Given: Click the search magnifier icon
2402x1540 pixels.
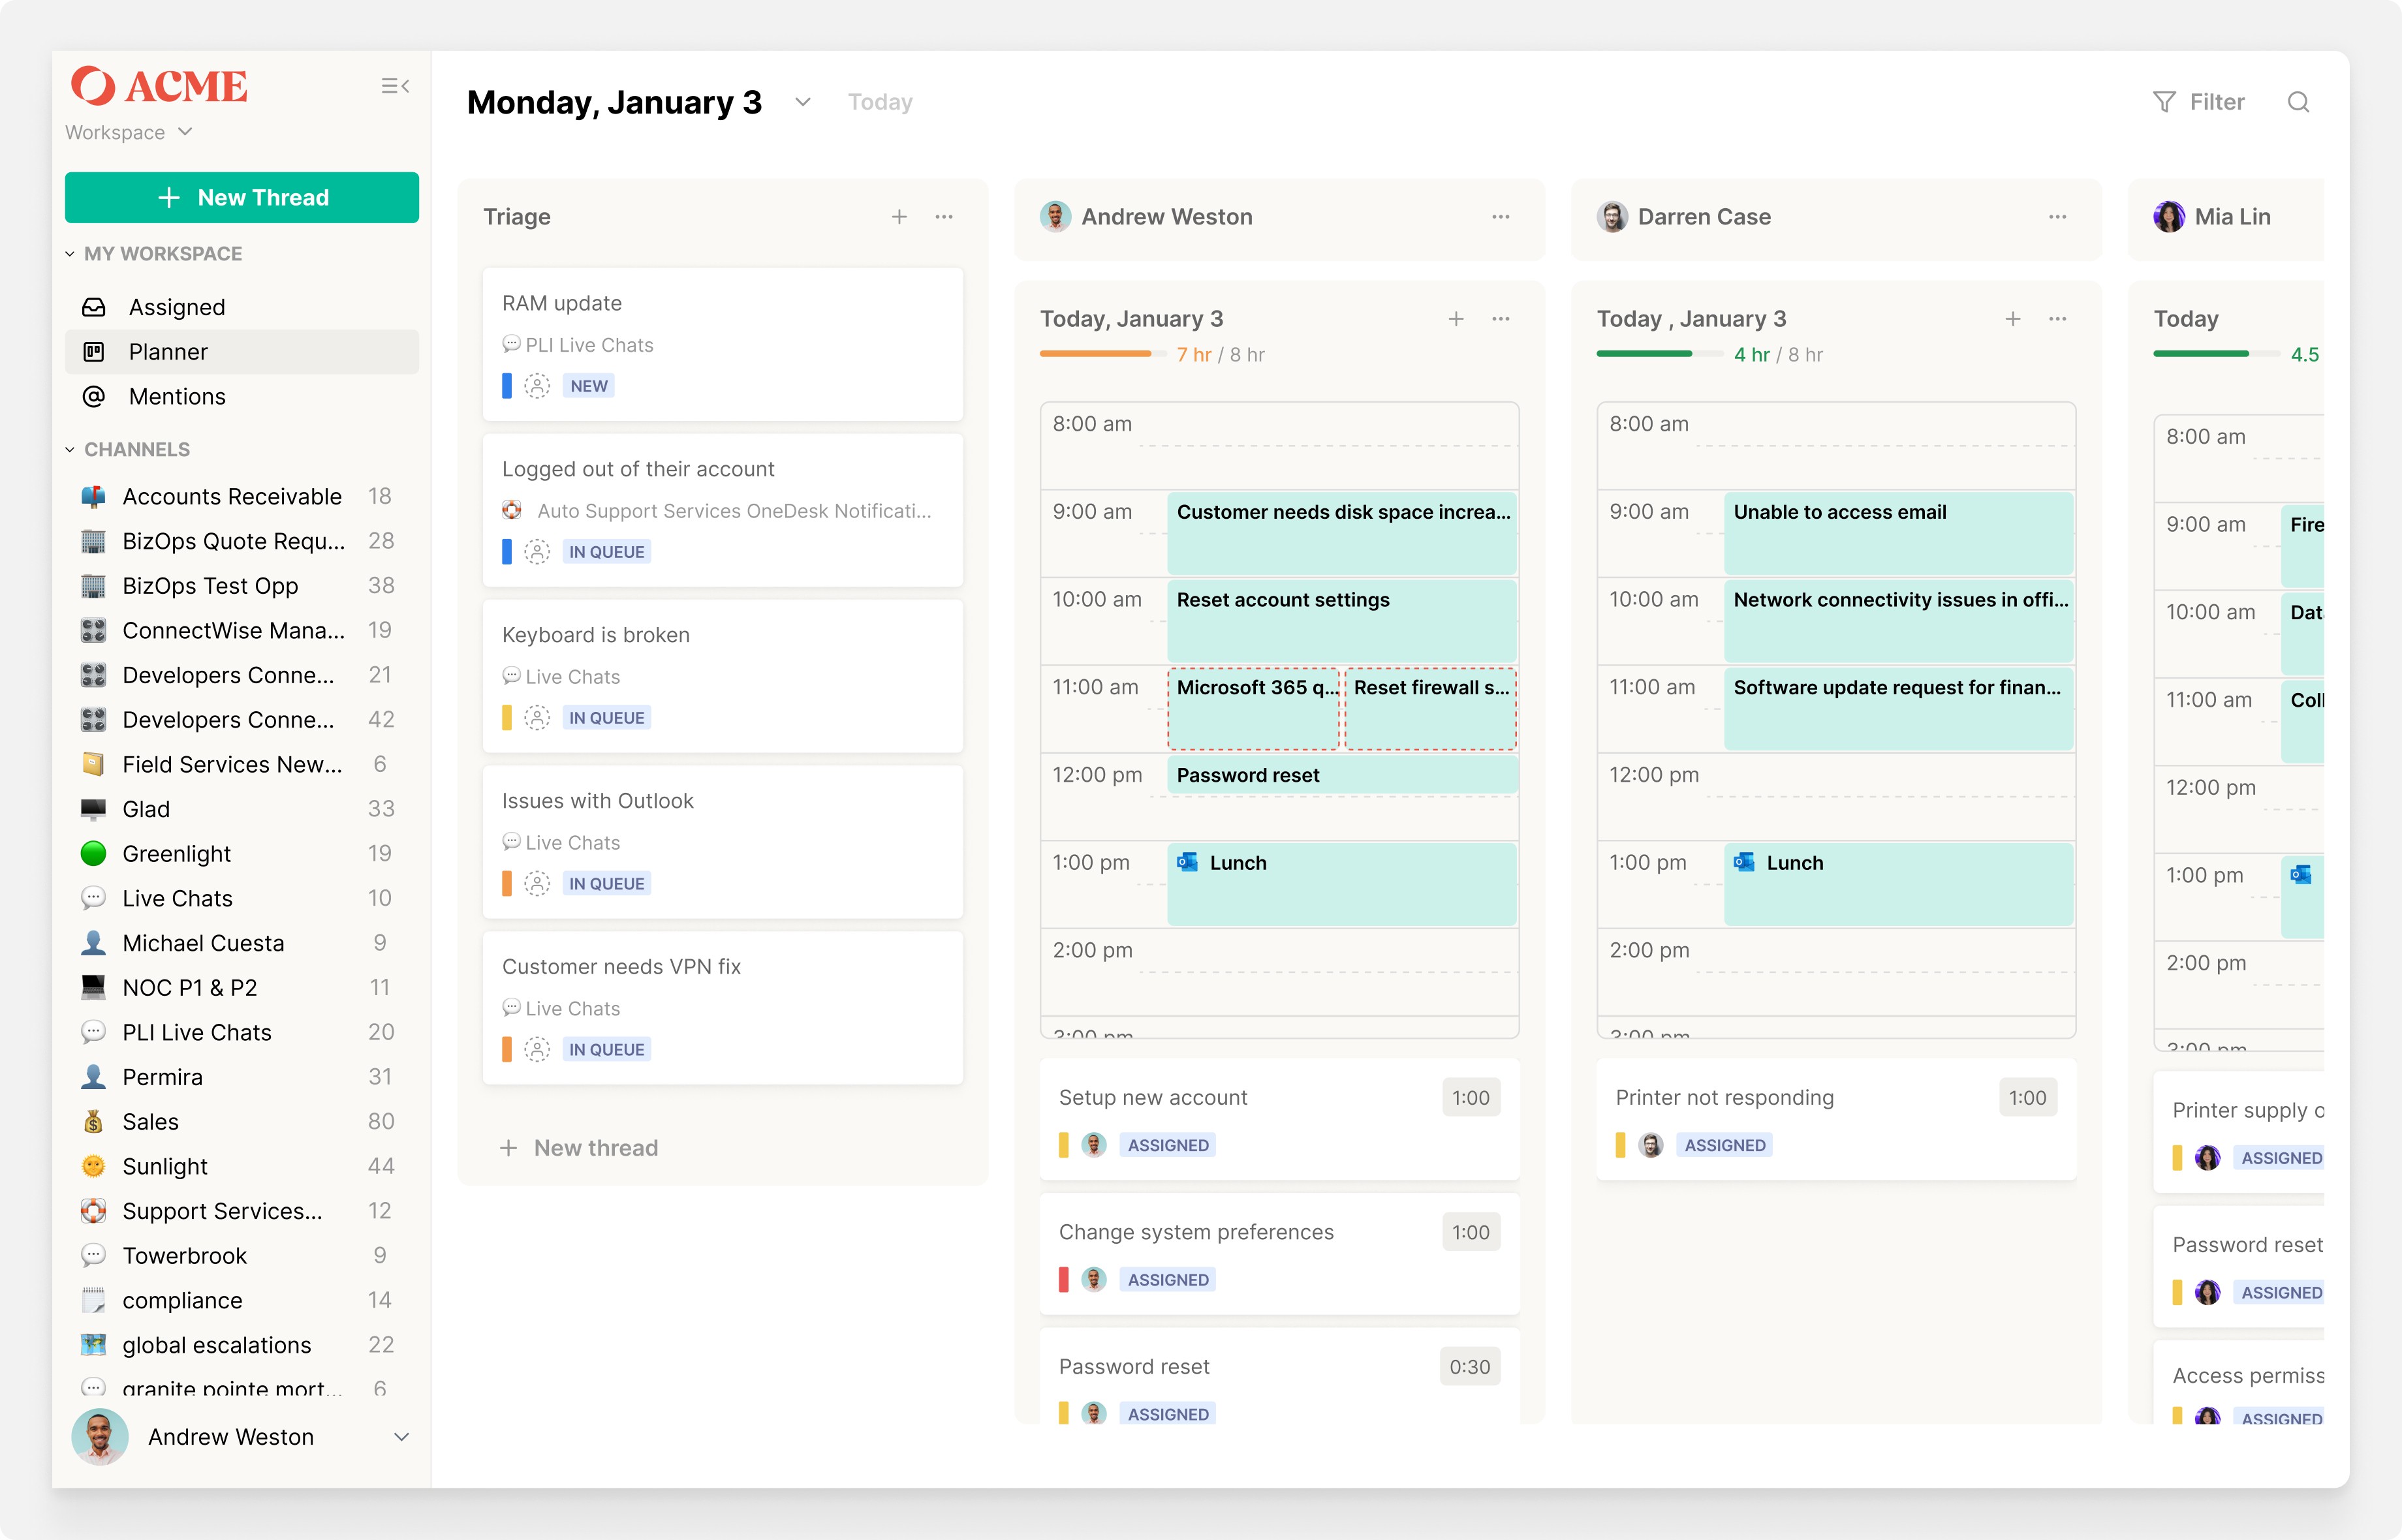Looking at the screenshot, I should pos(2297,102).
